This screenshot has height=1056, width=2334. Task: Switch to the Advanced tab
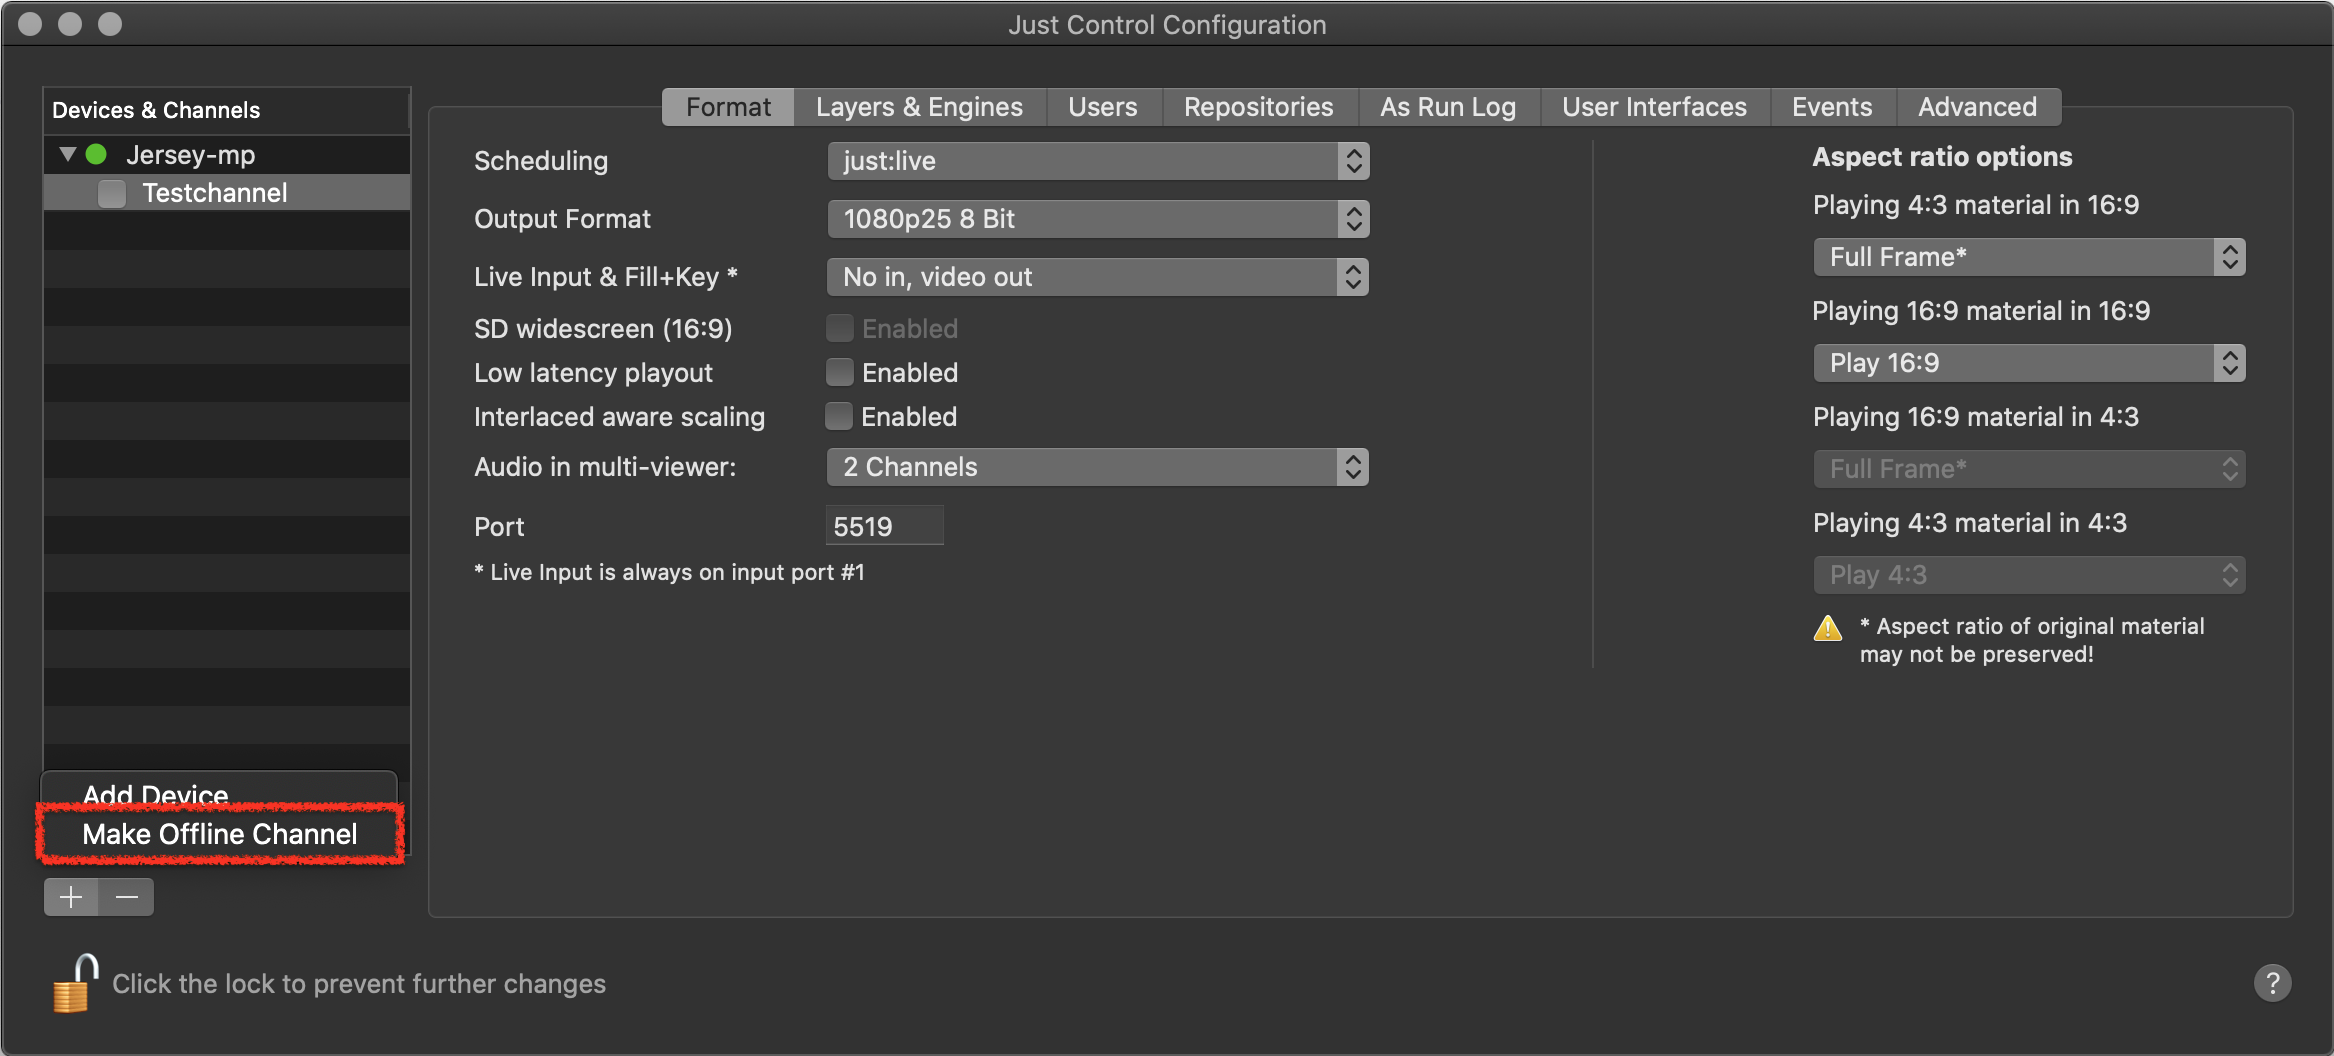coord(1977,107)
